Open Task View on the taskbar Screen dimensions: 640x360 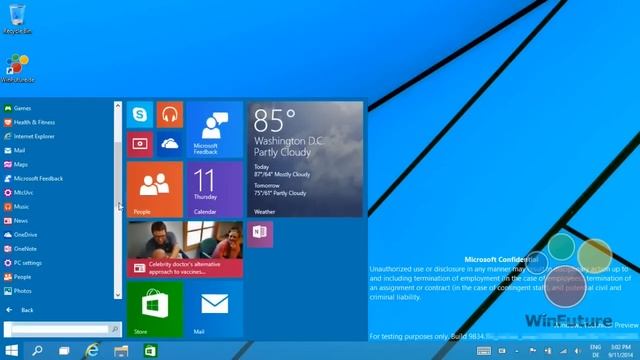(x=64, y=351)
